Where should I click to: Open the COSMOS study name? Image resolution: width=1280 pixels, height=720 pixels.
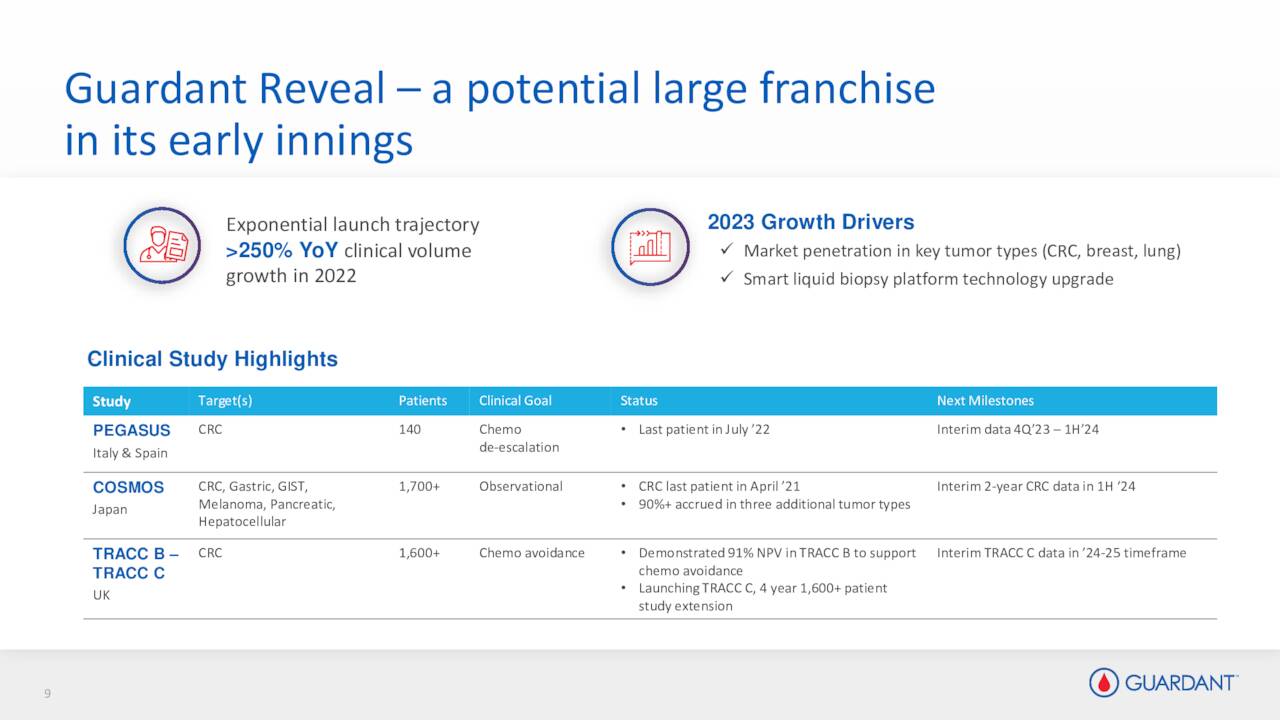128,487
